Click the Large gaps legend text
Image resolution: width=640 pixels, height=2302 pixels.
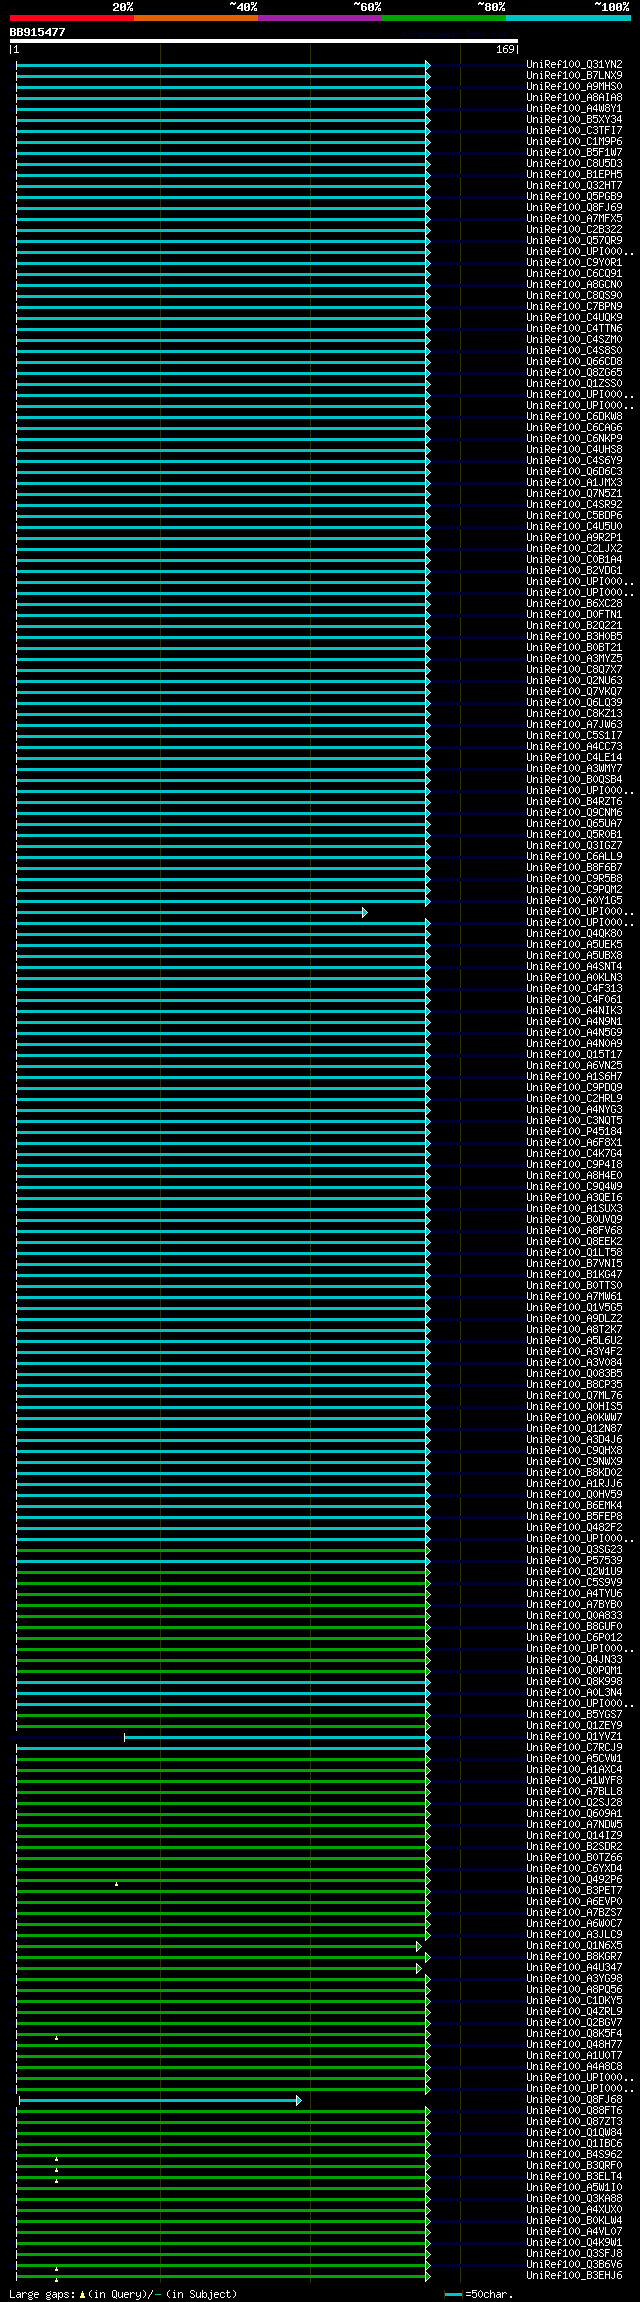click(x=123, y=2294)
